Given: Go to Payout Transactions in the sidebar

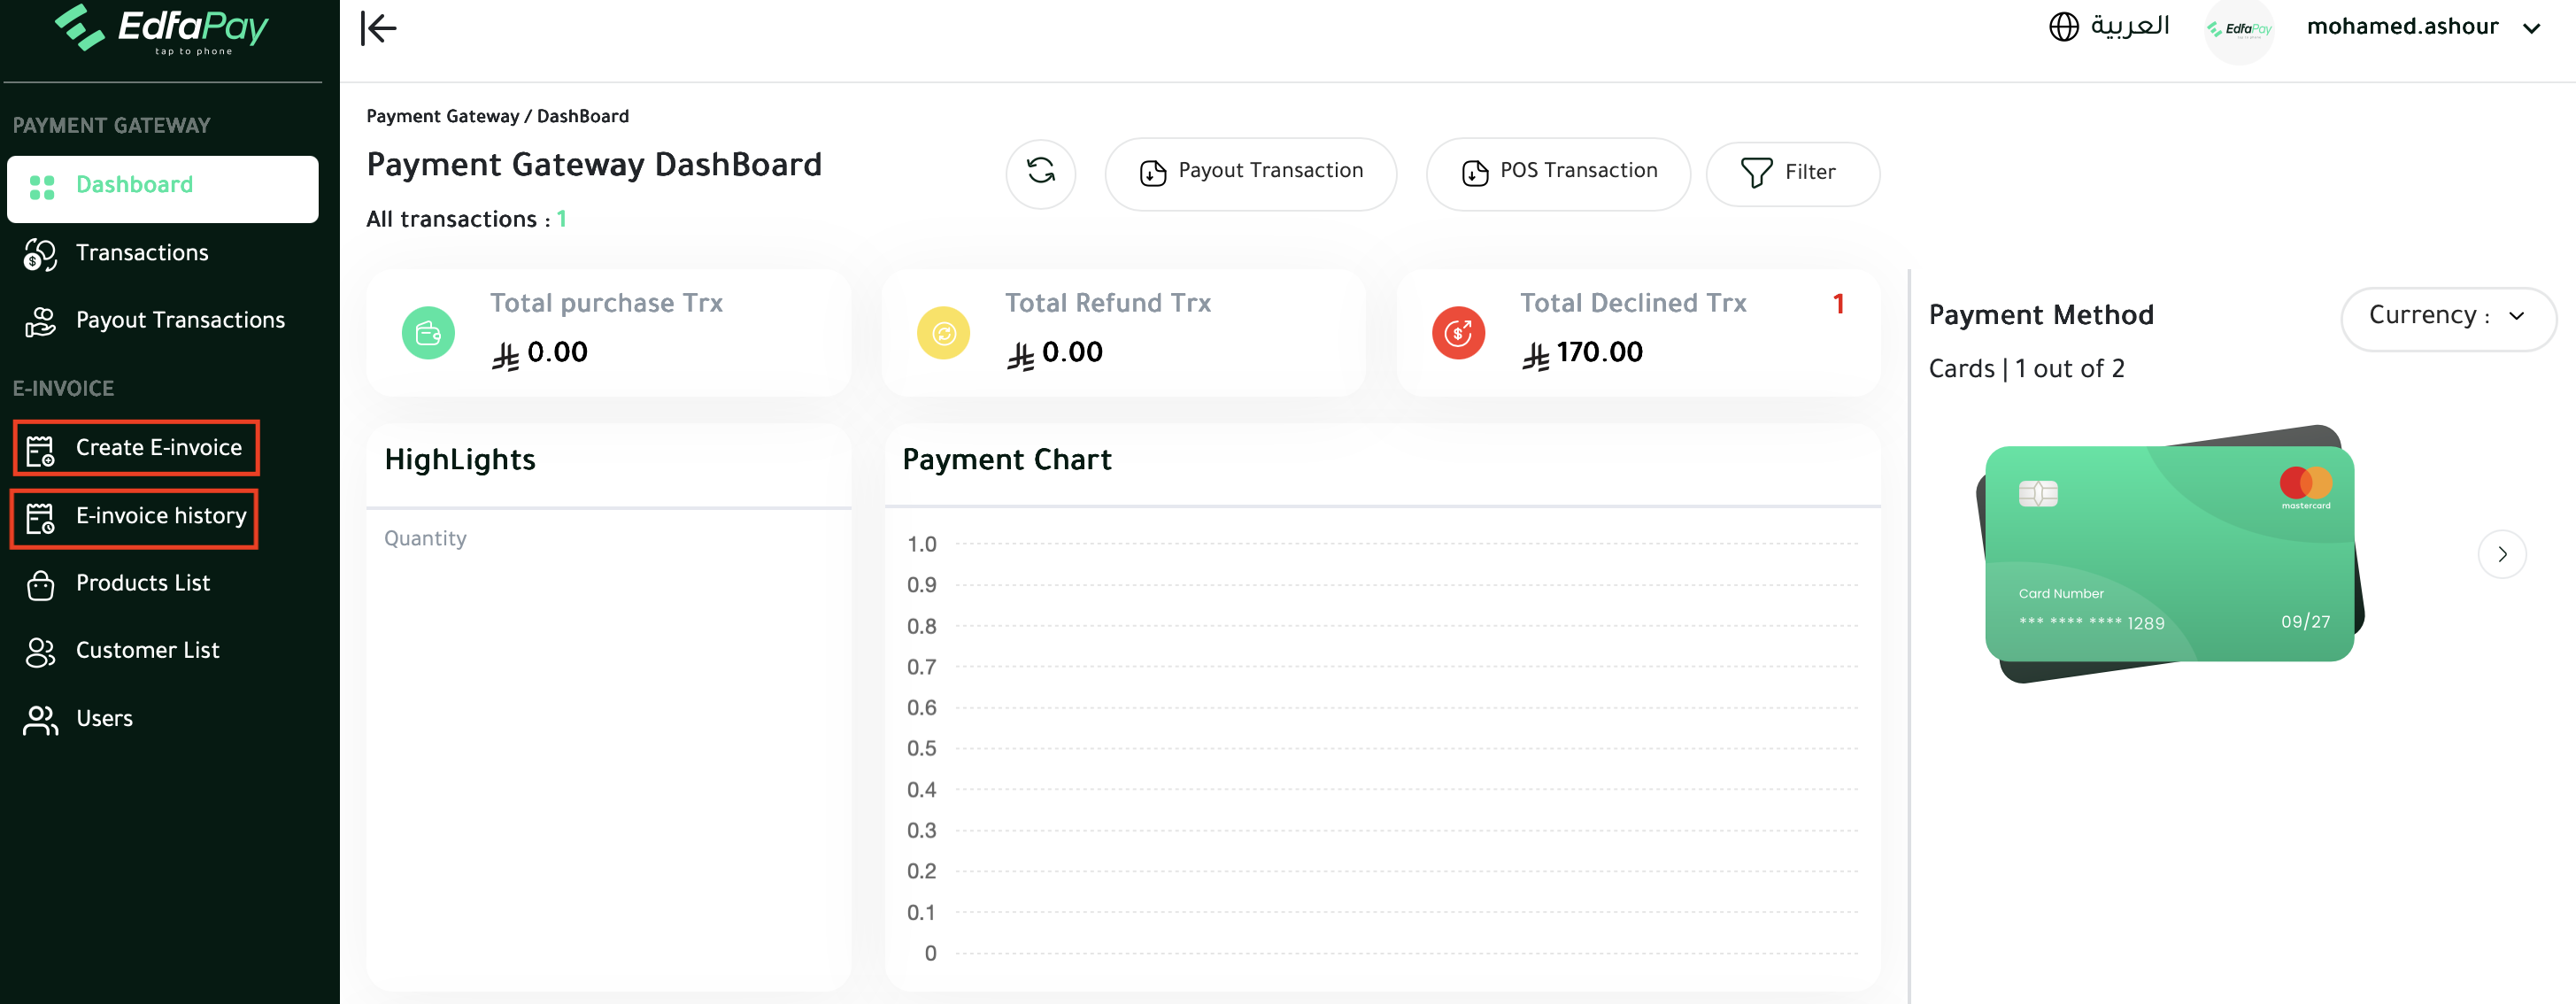Looking at the screenshot, I should (x=180, y=320).
